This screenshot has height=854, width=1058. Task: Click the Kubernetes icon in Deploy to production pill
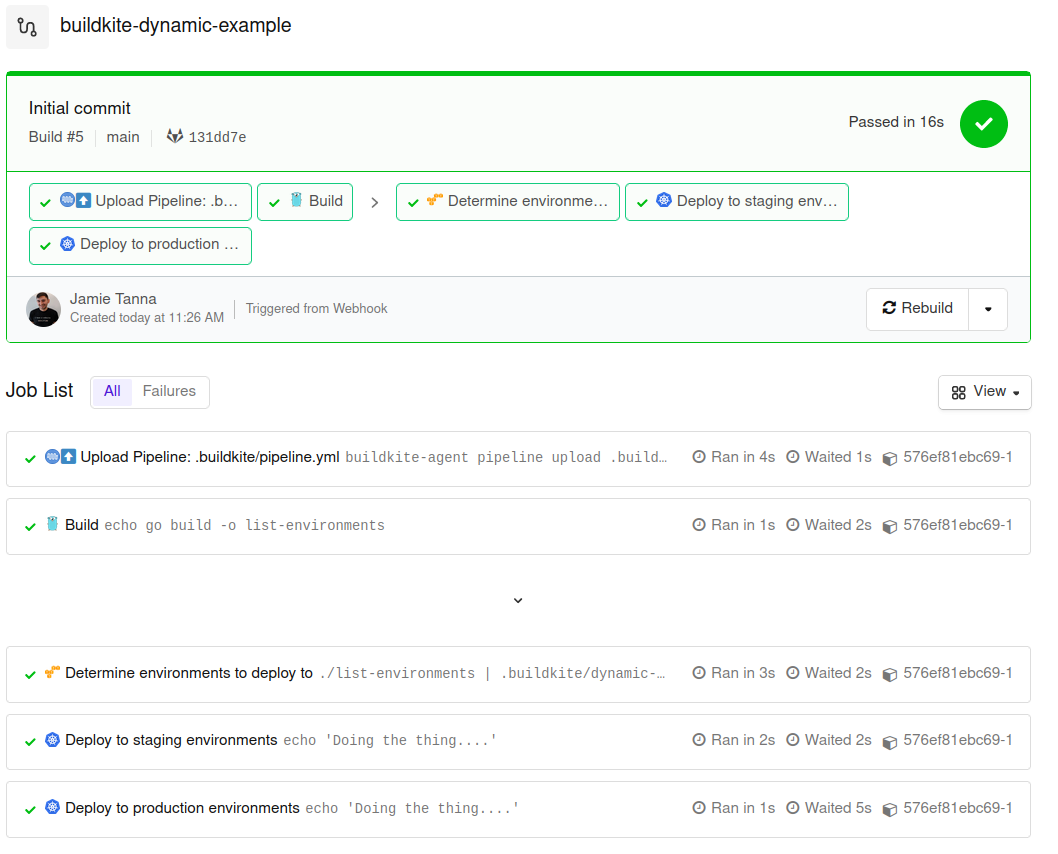point(67,244)
